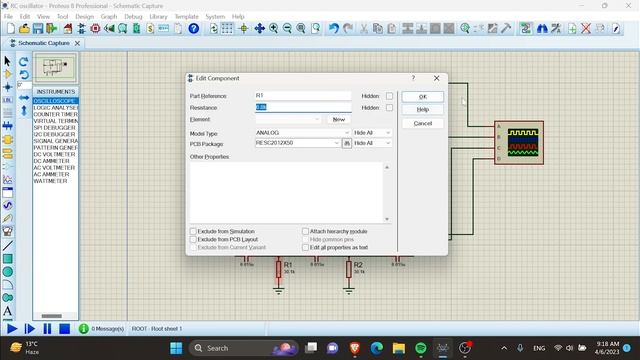Enable Exclude from Simulation checkbox
This screenshot has width=640, height=360.
coord(193,231)
